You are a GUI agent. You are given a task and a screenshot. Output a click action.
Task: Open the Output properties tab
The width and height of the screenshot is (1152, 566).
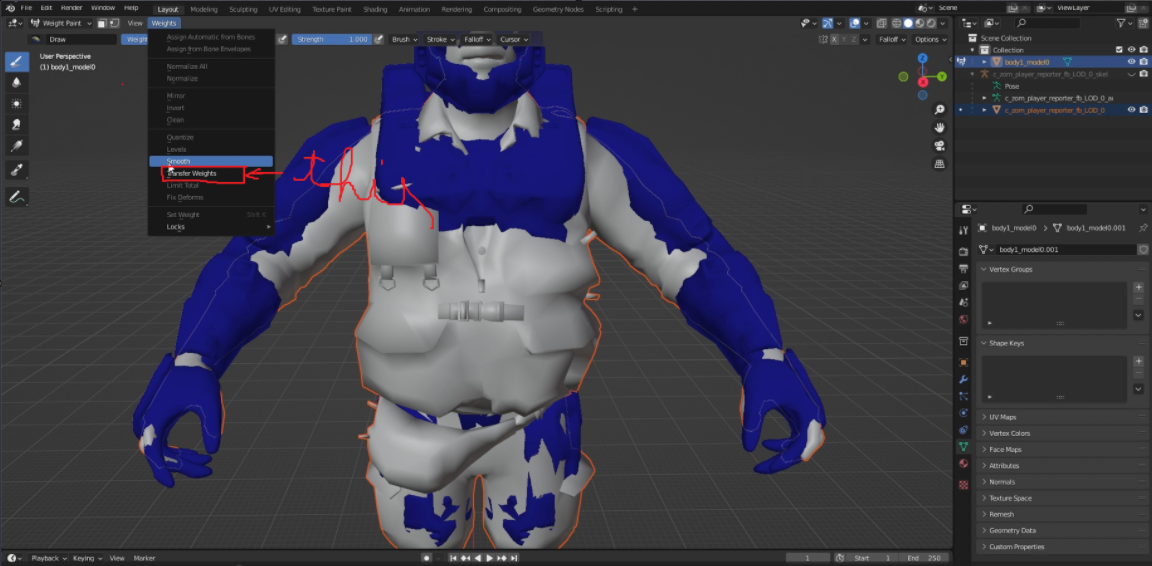964,269
